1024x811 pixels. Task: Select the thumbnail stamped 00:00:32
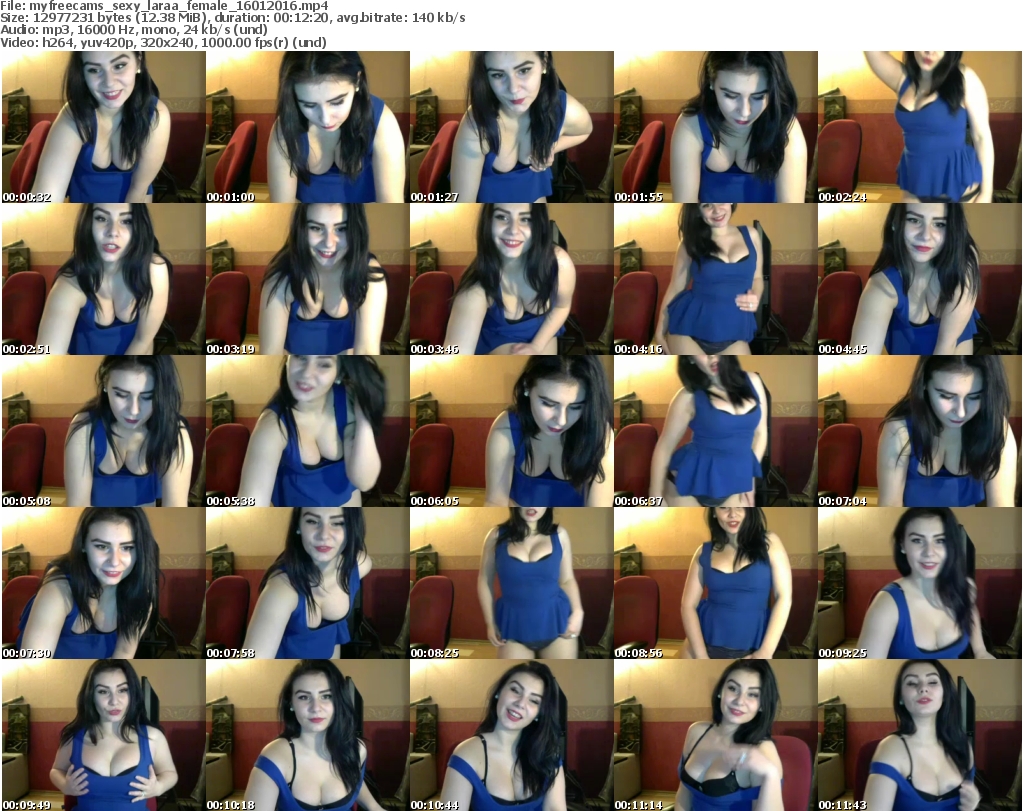(x=104, y=127)
